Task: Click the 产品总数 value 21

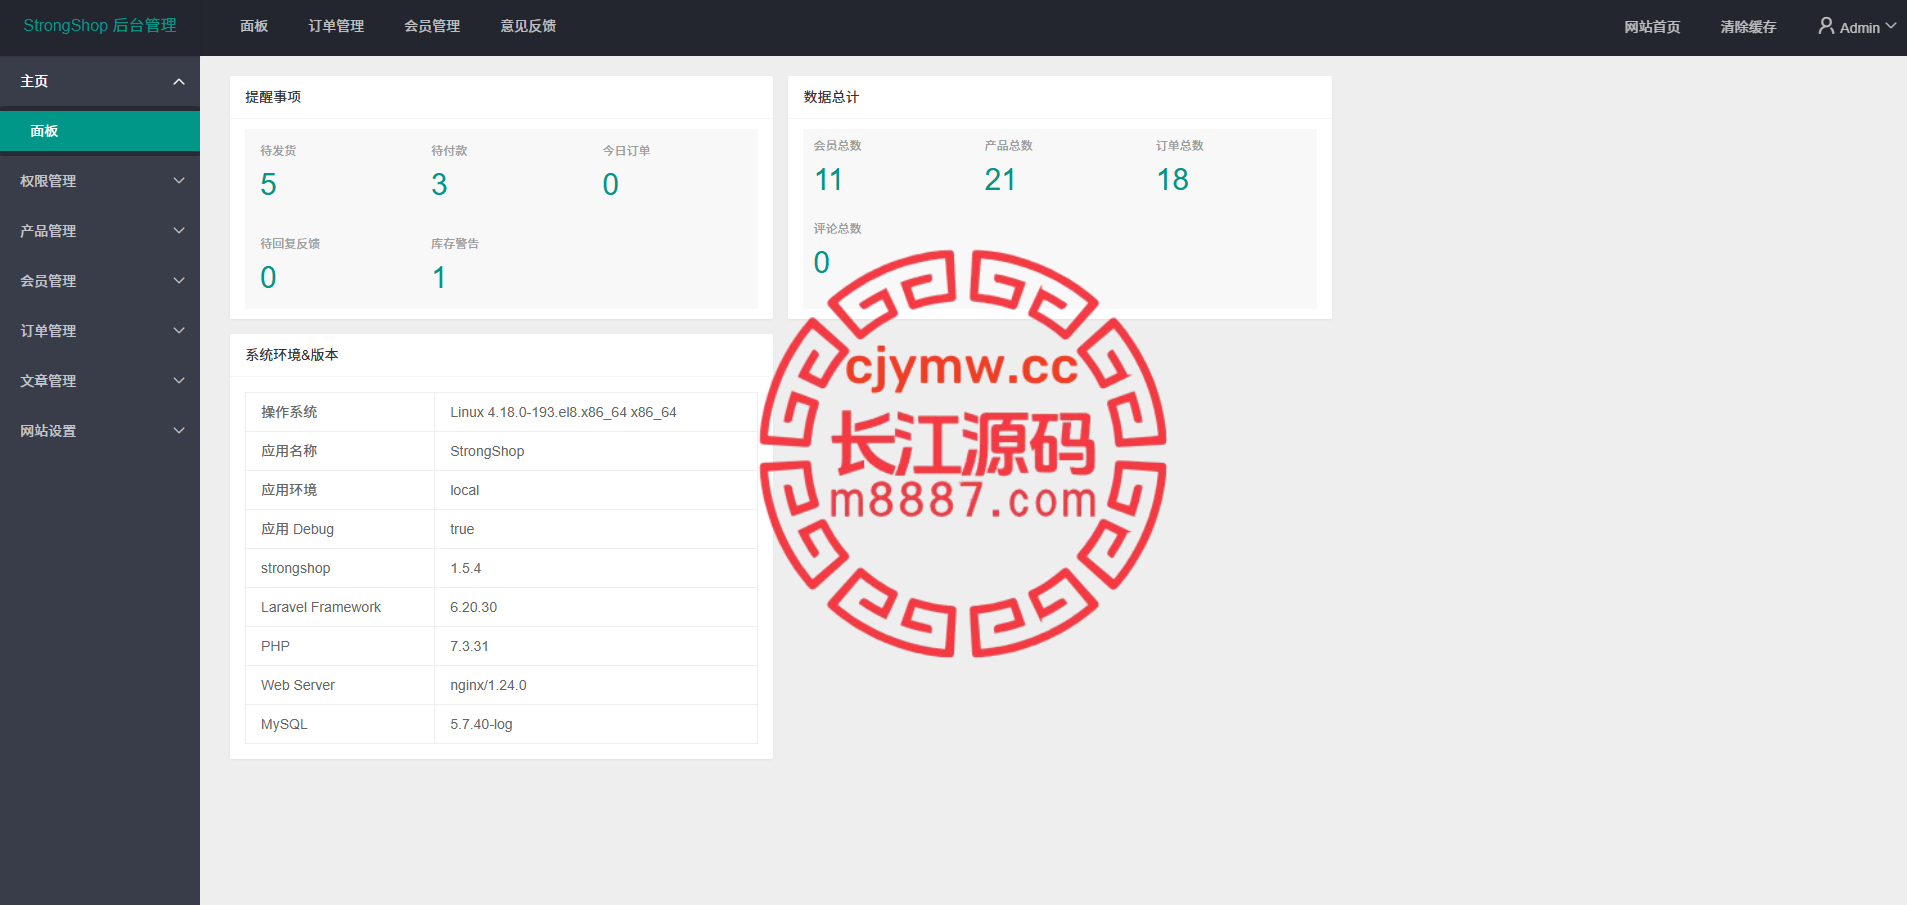Action: [x=1000, y=179]
